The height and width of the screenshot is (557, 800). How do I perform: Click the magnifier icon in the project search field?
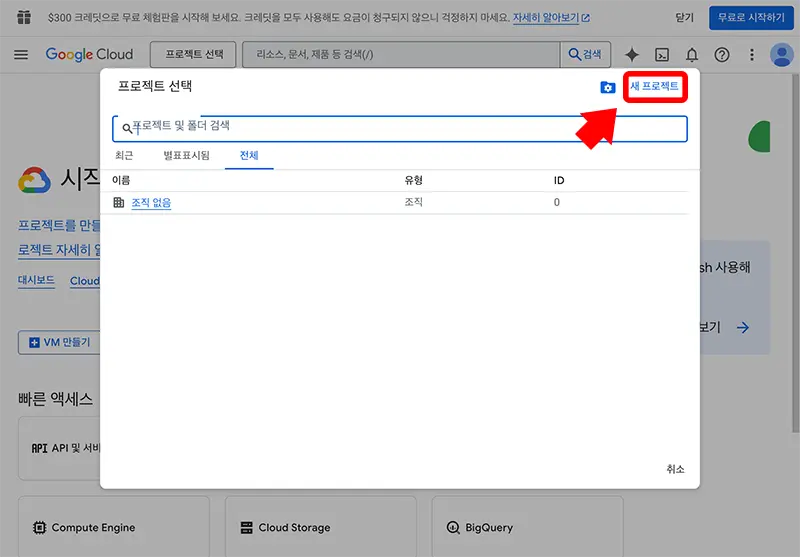[127, 128]
